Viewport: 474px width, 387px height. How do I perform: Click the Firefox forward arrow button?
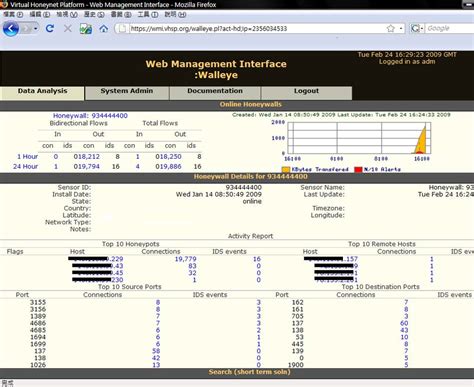point(26,29)
